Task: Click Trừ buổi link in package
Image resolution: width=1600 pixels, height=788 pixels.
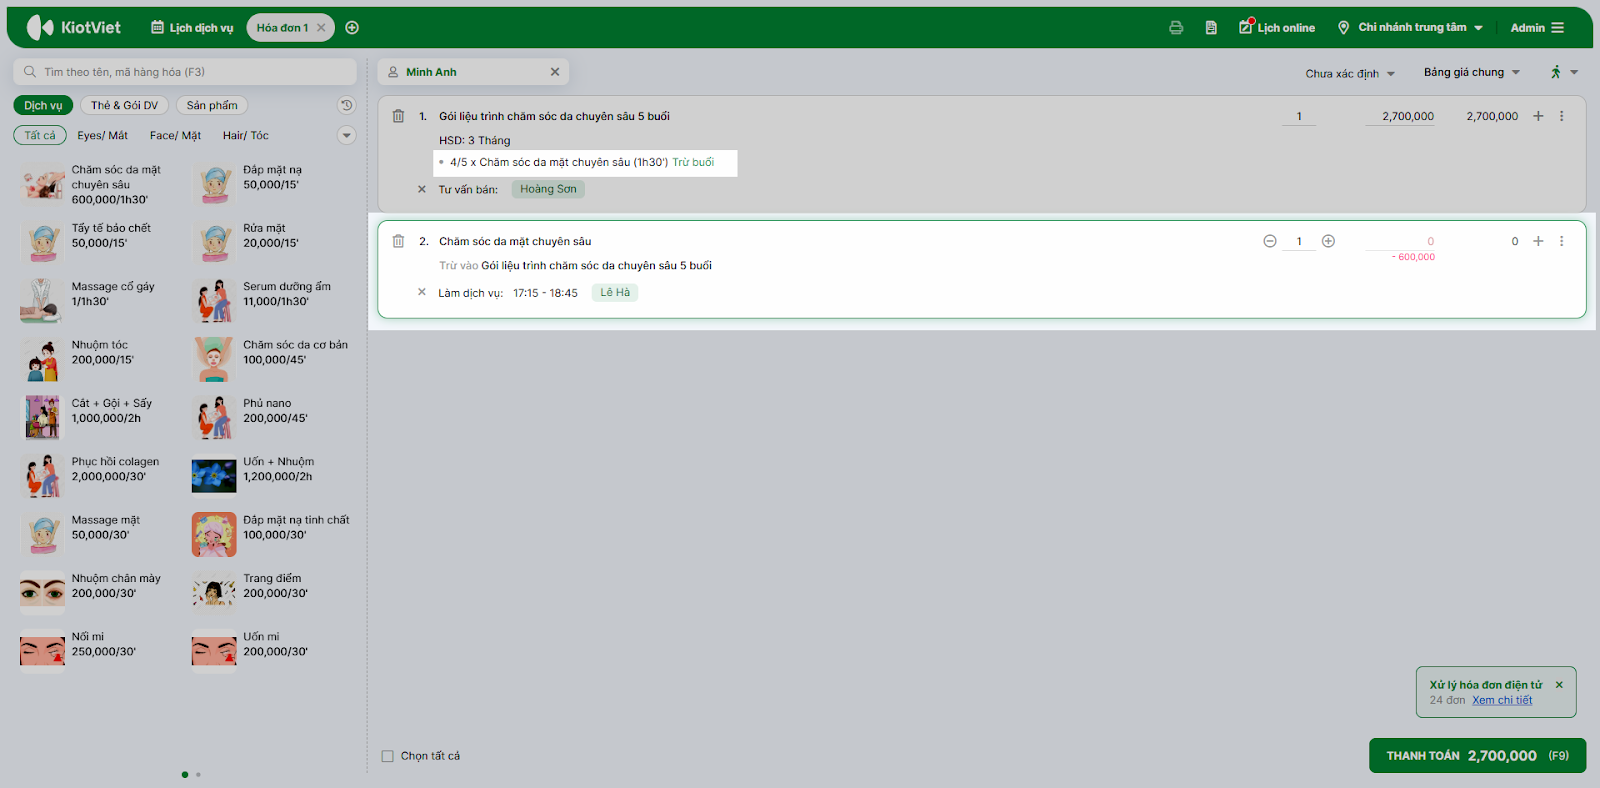Action: click(x=693, y=162)
